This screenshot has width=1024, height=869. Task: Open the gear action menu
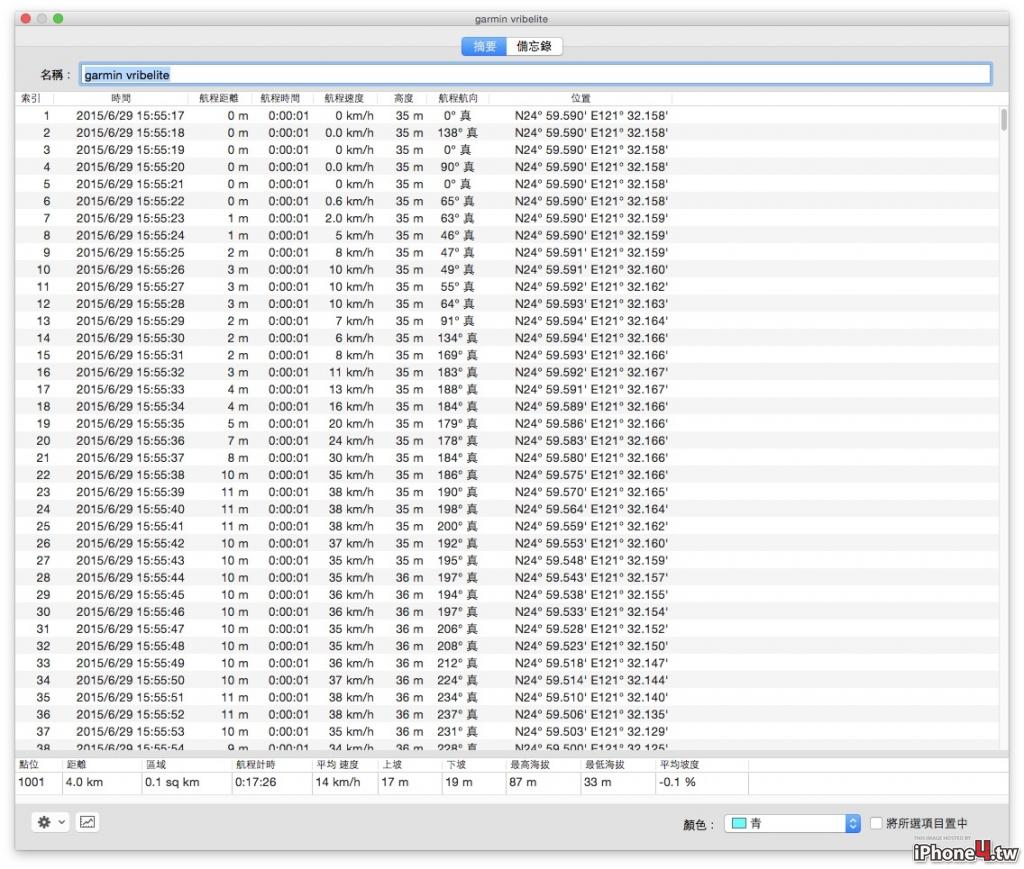(50, 822)
